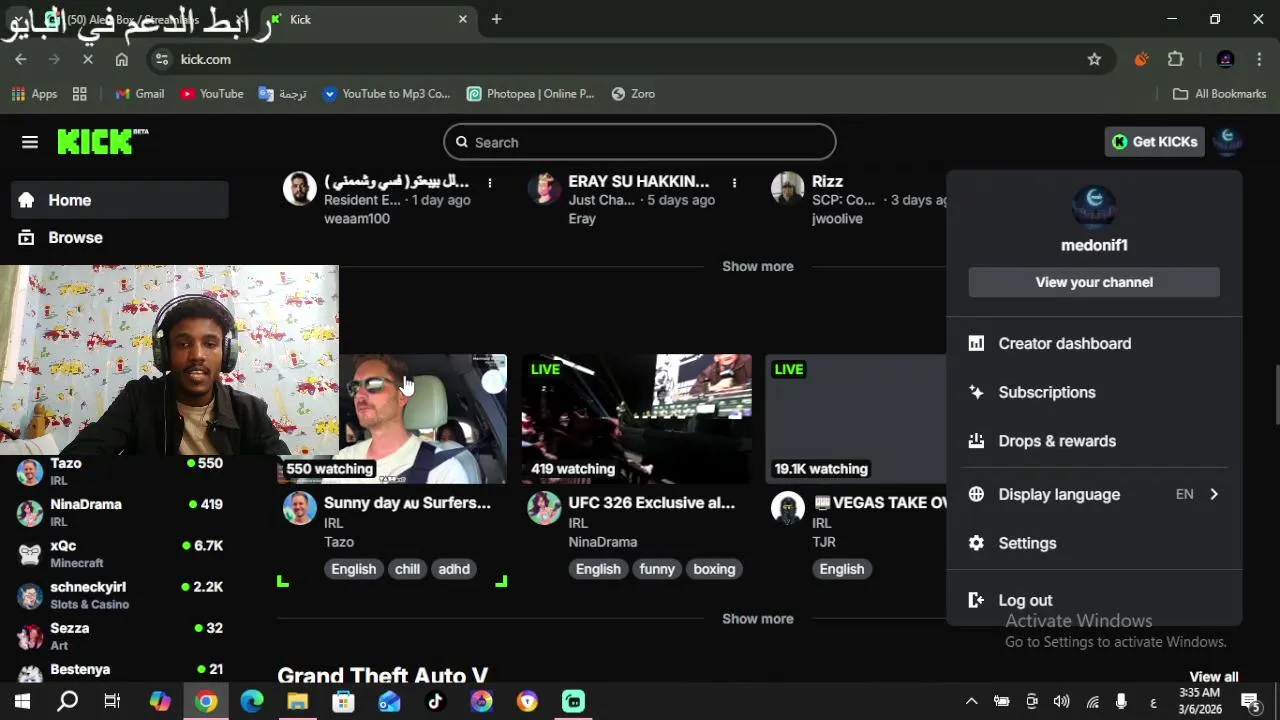Open the Gmail bookmark
The height and width of the screenshot is (720, 1280).
[139, 94]
